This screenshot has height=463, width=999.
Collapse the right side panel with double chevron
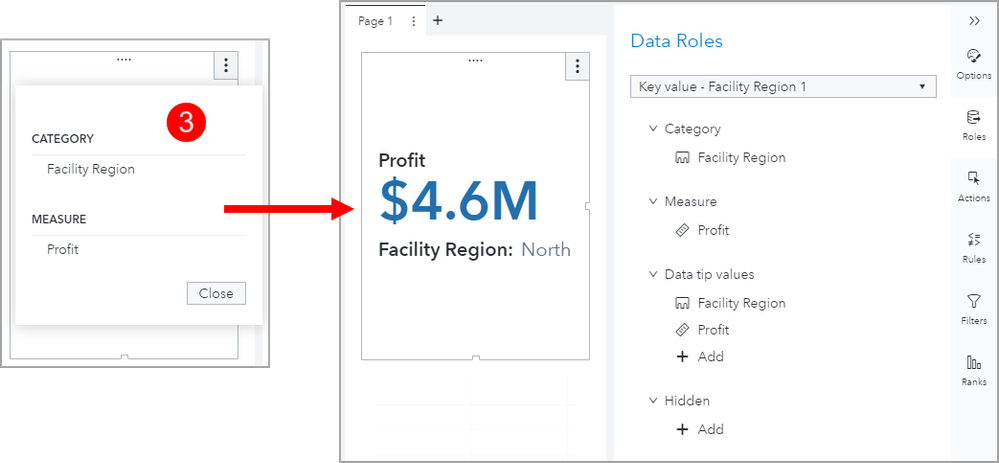click(x=974, y=20)
